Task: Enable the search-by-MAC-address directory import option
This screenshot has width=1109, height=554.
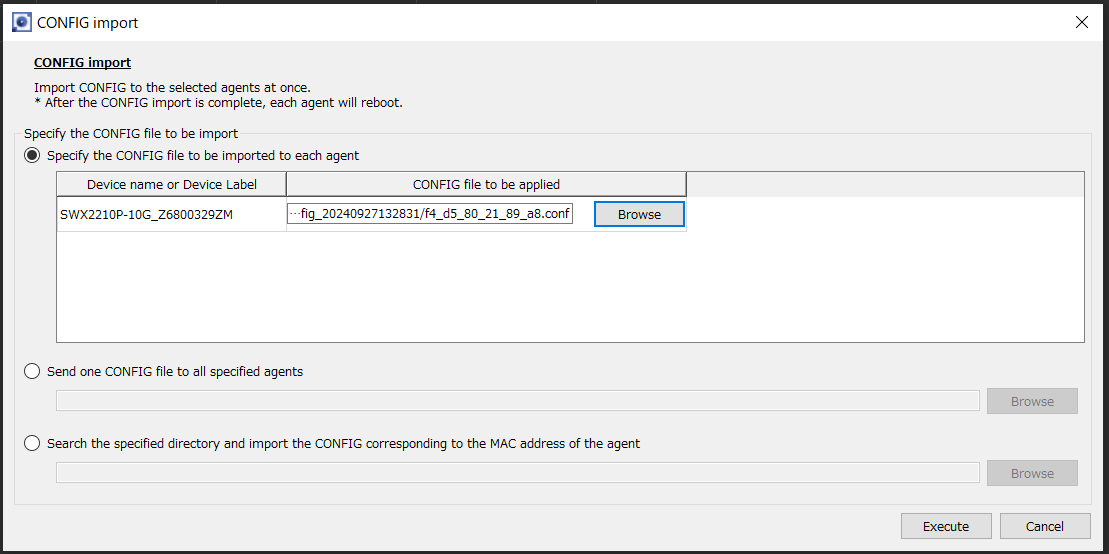Action: 33,443
